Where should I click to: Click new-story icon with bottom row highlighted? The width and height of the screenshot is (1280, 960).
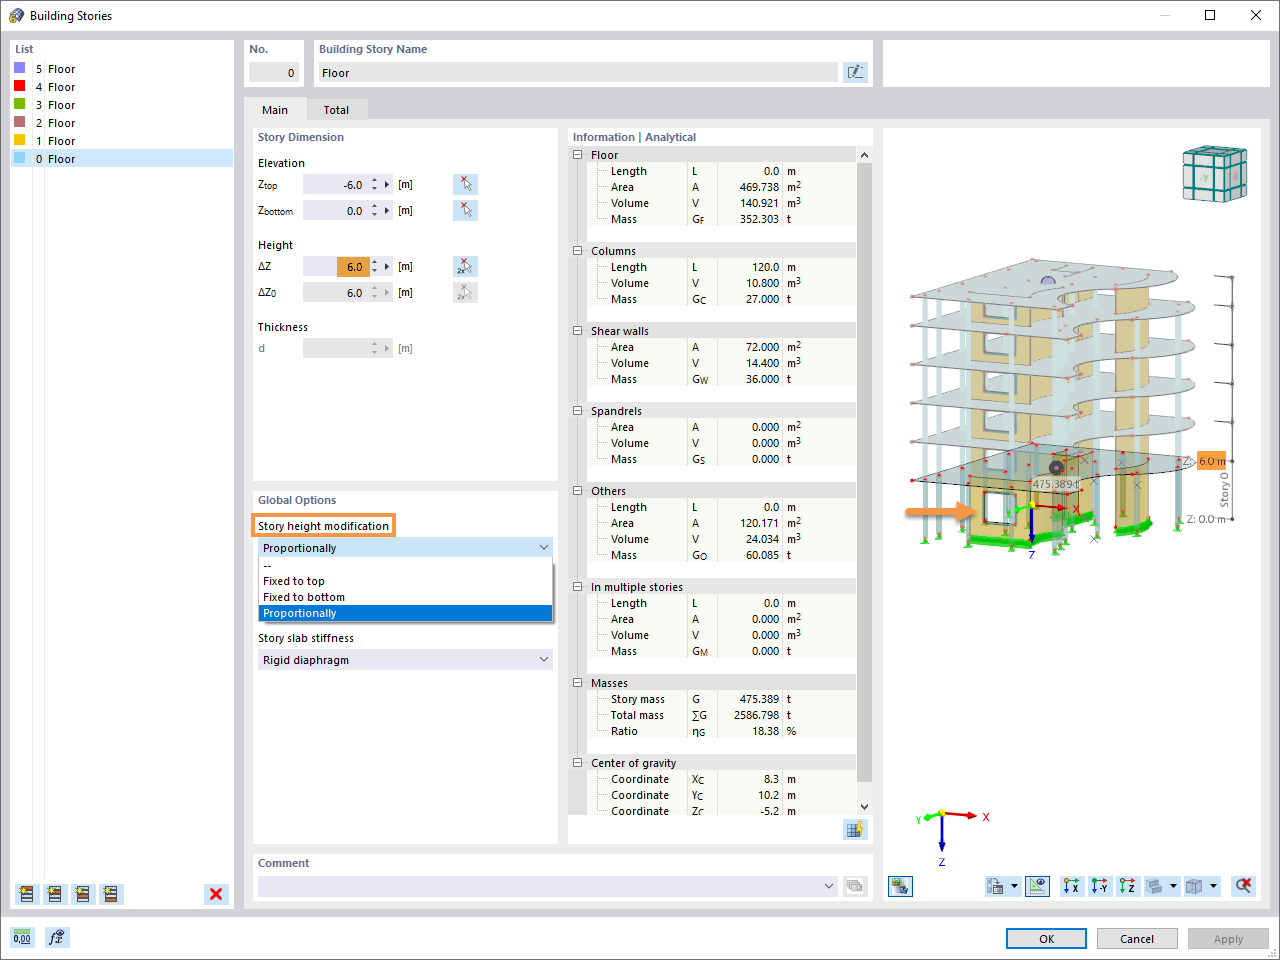point(111,894)
